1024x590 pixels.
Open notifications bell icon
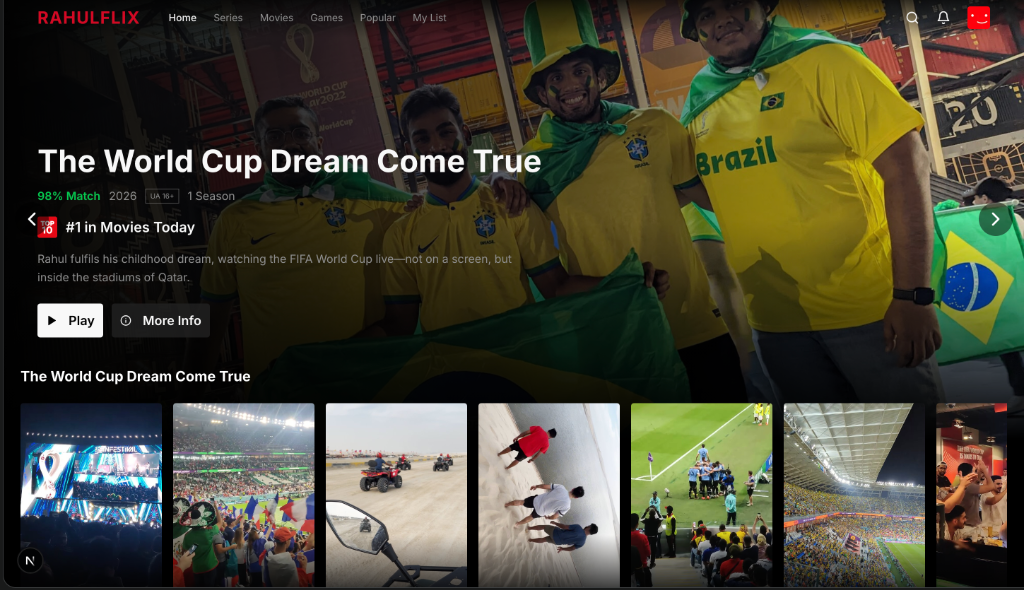click(943, 18)
